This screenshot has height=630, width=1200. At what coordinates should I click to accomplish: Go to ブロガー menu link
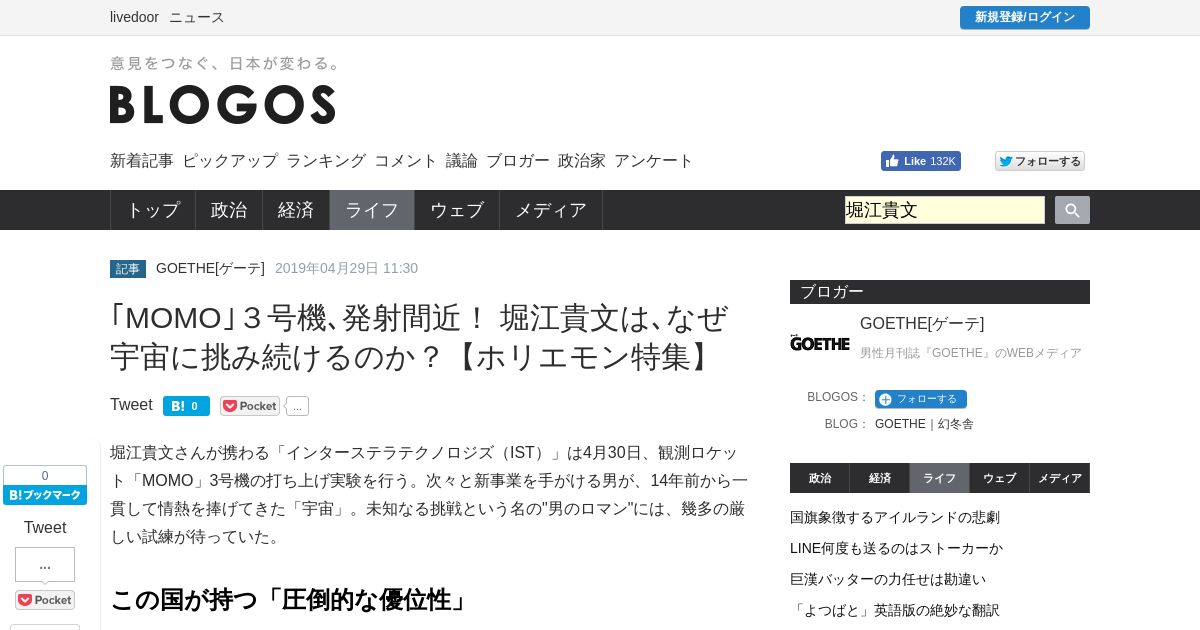pyautogui.click(x=518, y=161)
